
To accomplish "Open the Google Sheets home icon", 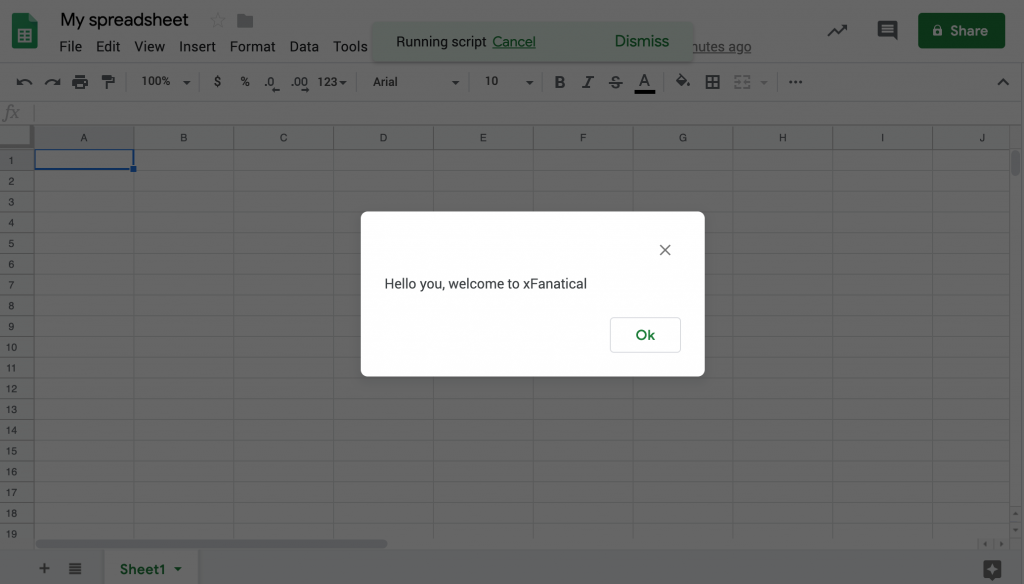I will click(x=24, y=30).
